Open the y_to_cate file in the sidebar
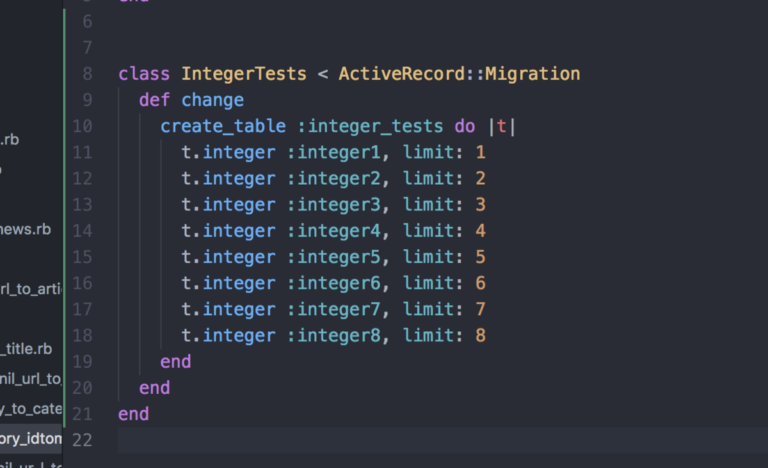Viewport: 768px width, 468px height. 31,409
